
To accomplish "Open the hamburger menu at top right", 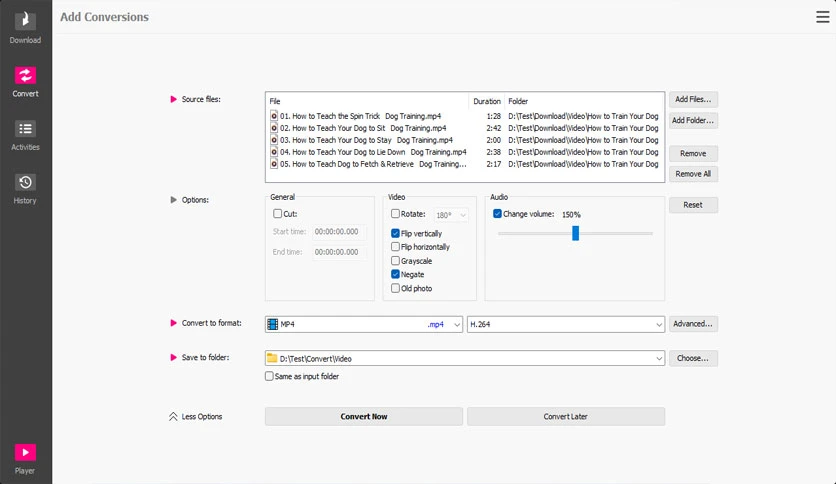I will (x=822, y=17).
